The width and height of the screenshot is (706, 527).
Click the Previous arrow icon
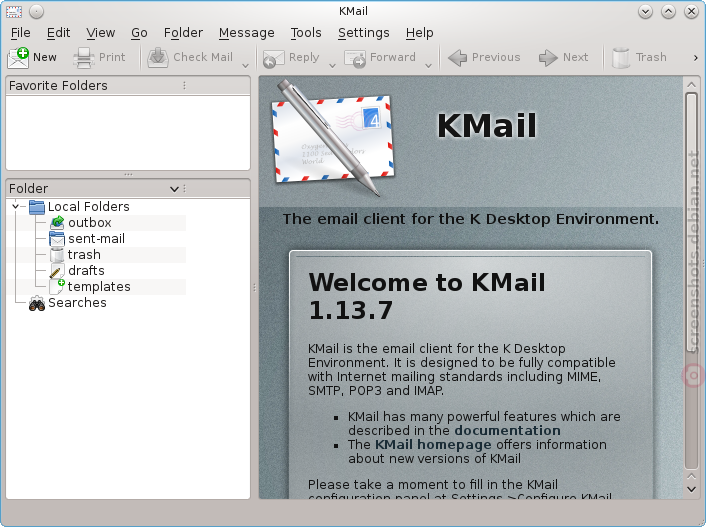457,58
